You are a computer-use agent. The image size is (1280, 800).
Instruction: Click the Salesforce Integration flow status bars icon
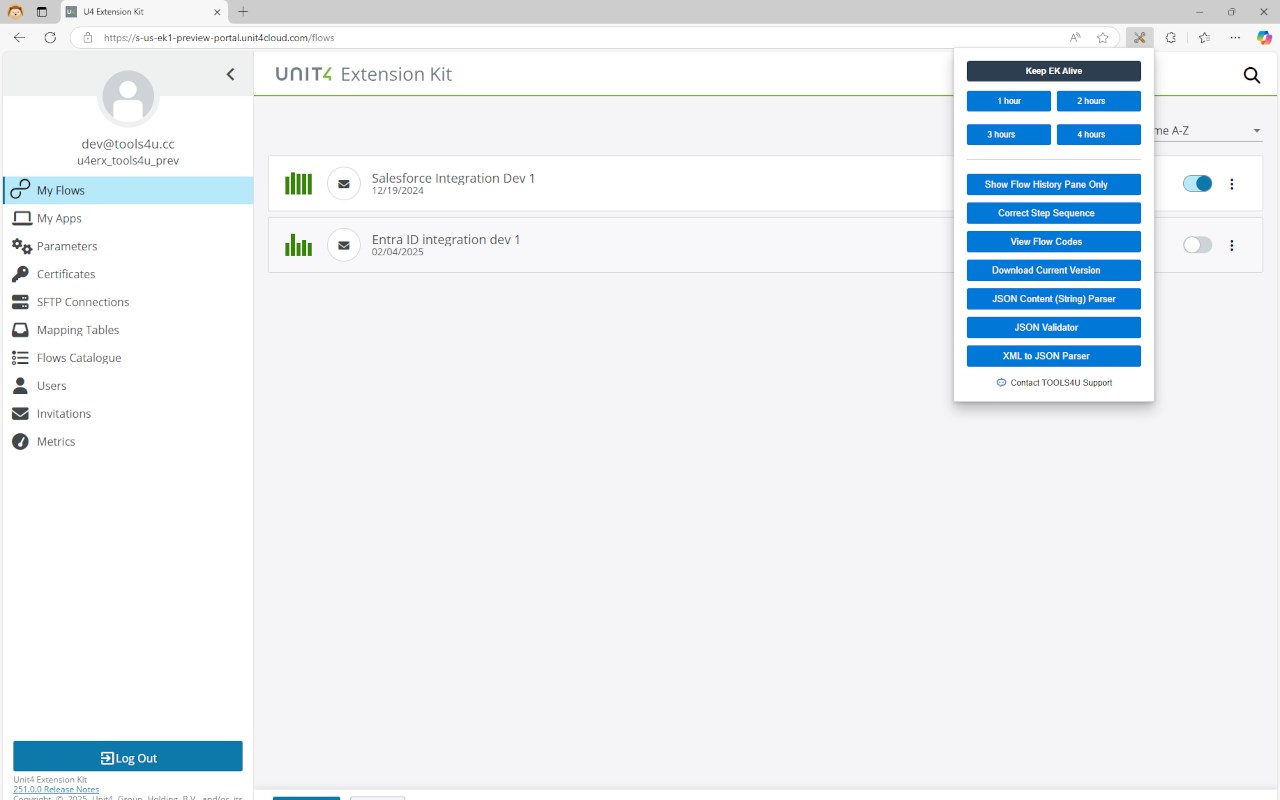(x=298, y=183)
